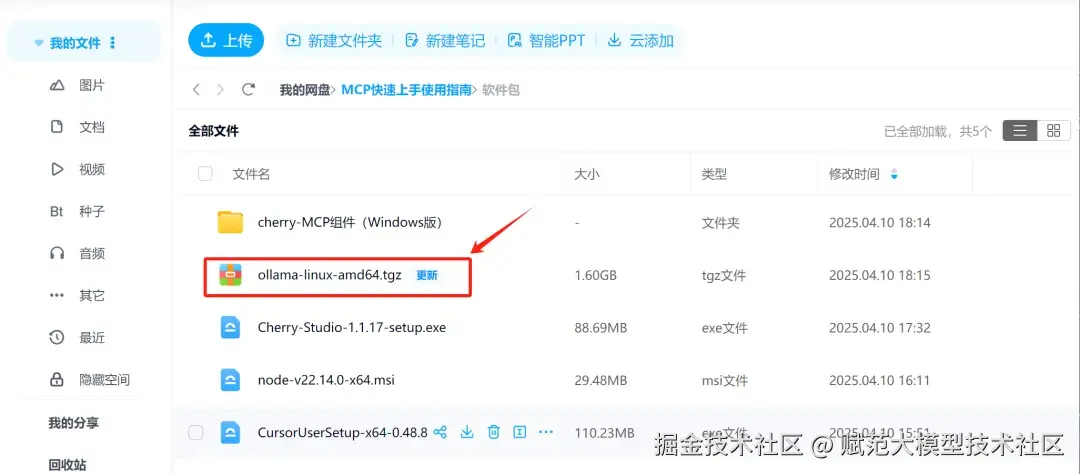Image resolution: width=1080 pixels, height=474 pixels.
Task: Open 云添加 cloud add option
Action: pos(641,41)
